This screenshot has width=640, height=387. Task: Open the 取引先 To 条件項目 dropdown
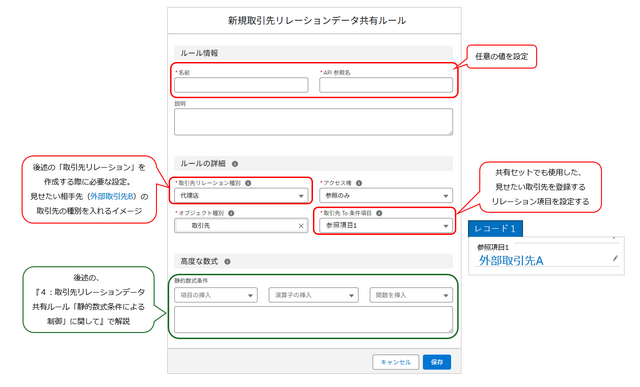386,225
